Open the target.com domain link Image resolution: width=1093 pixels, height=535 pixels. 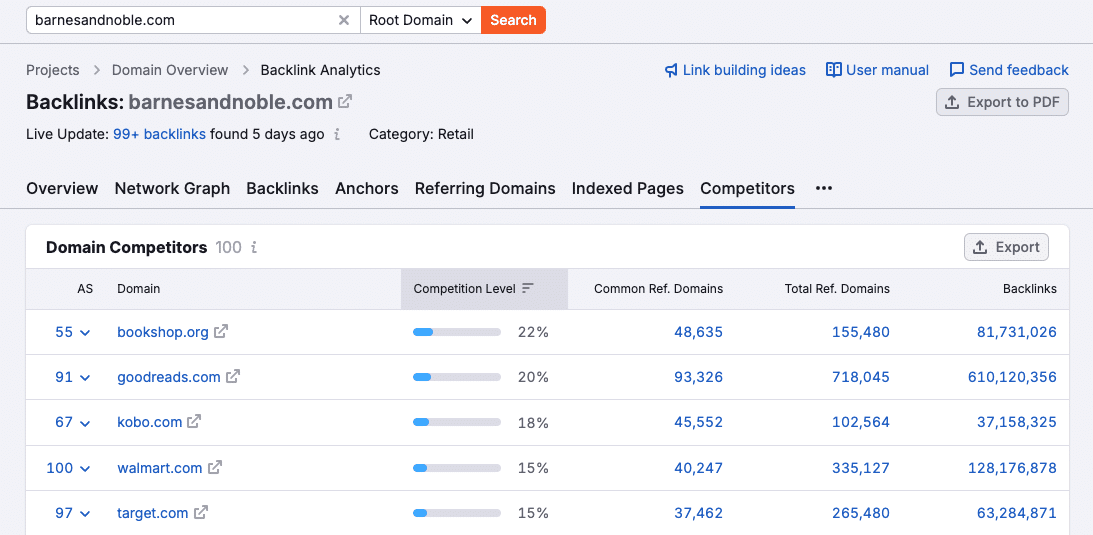153,513
